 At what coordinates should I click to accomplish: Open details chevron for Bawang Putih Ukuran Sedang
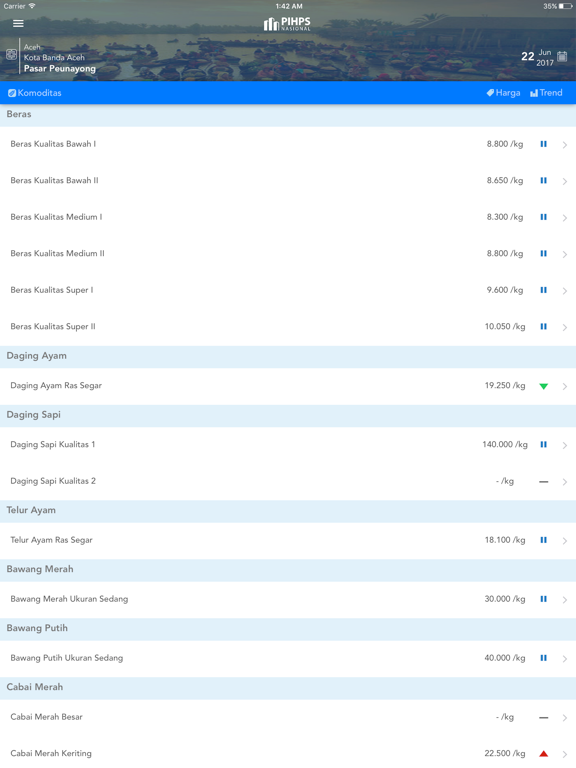[x=565, y=659]
